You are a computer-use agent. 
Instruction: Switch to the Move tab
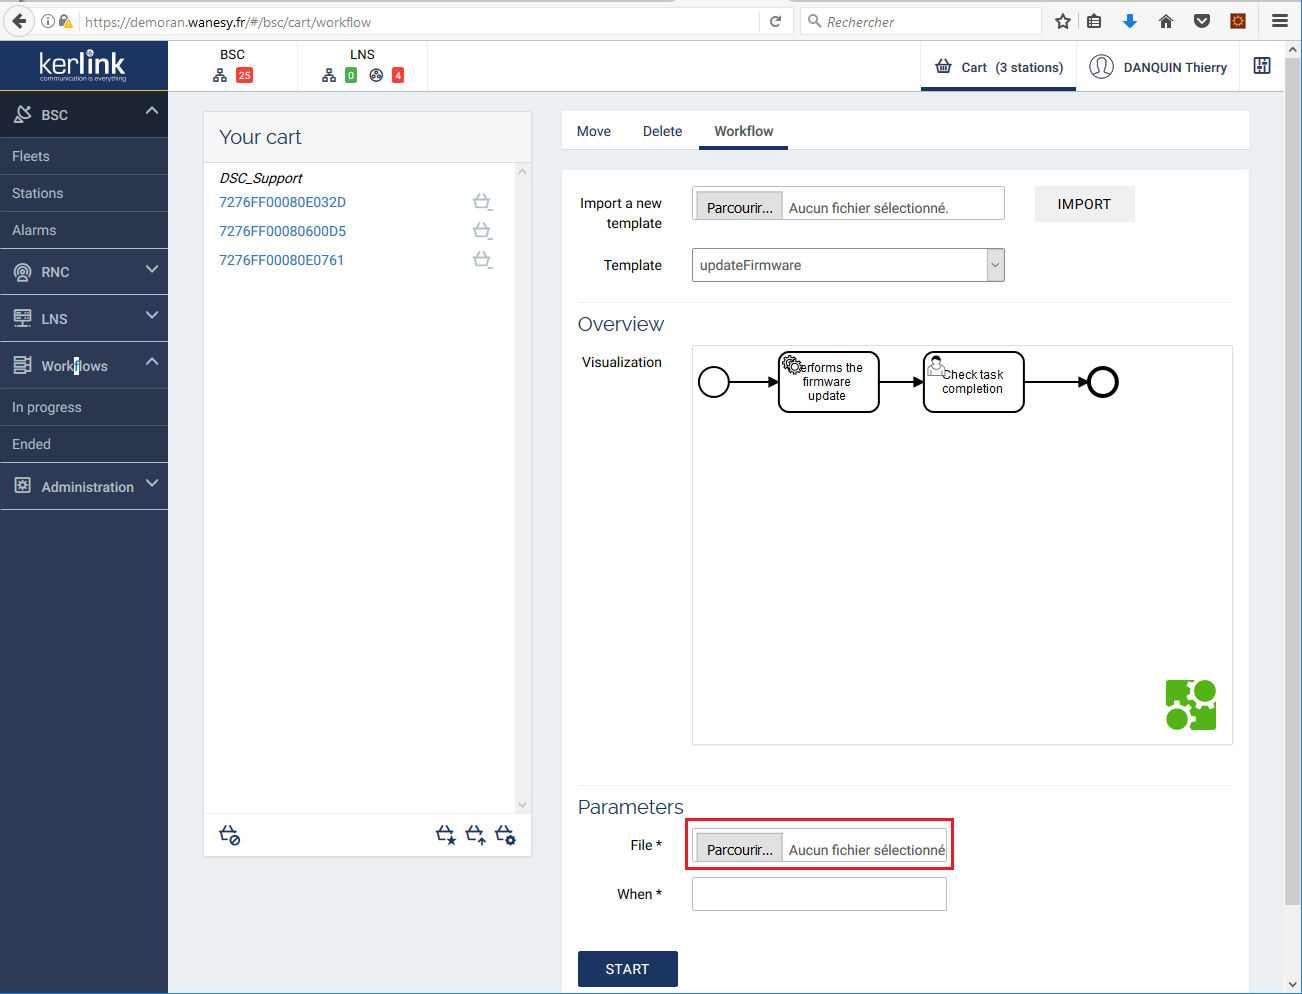[594, 131]
